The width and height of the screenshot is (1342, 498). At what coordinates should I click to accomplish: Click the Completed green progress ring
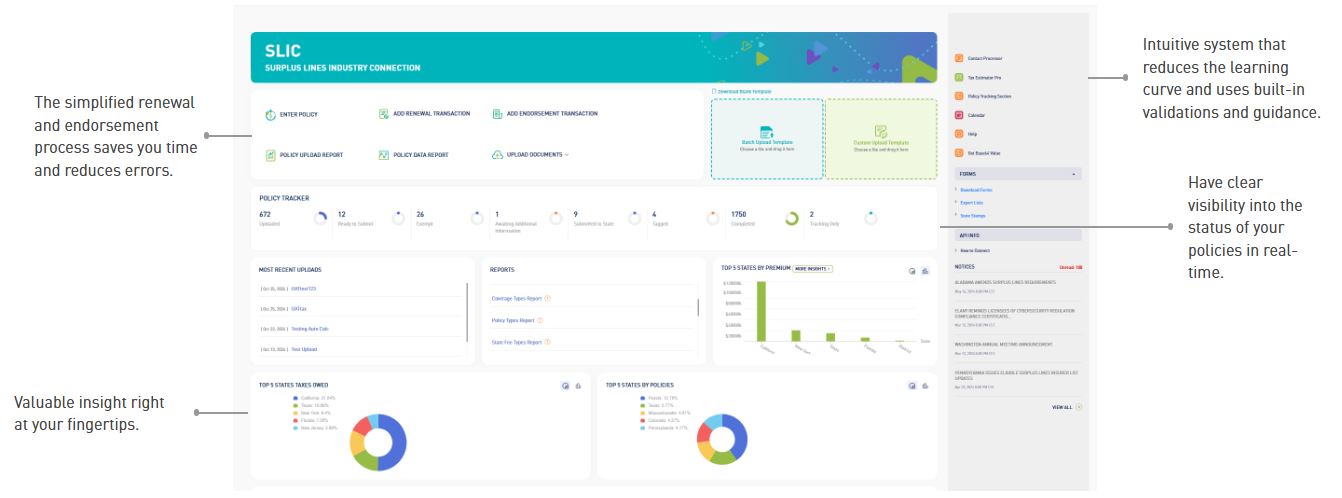[x=791, y=218]
